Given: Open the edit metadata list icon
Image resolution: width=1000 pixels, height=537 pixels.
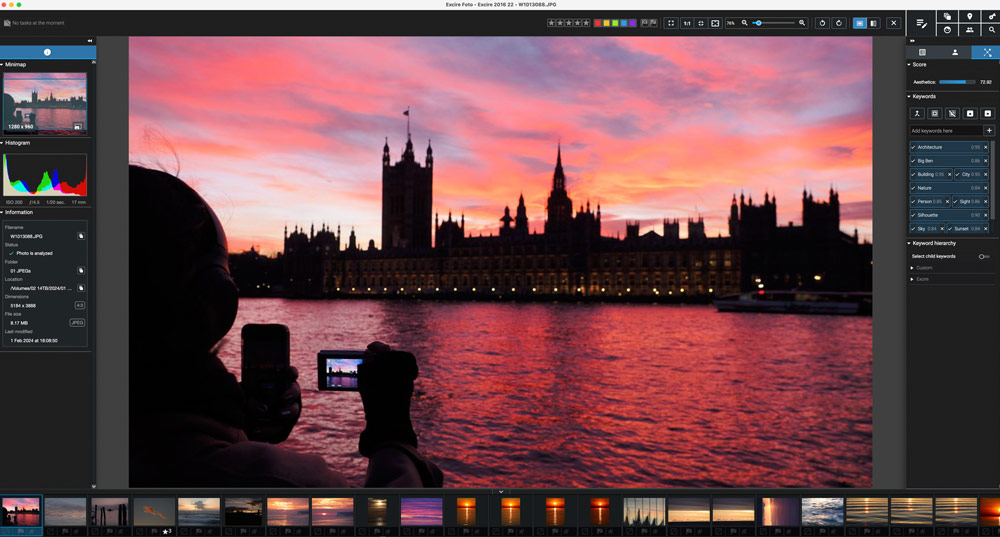Looking at the screenshot, I should [922, 23].
